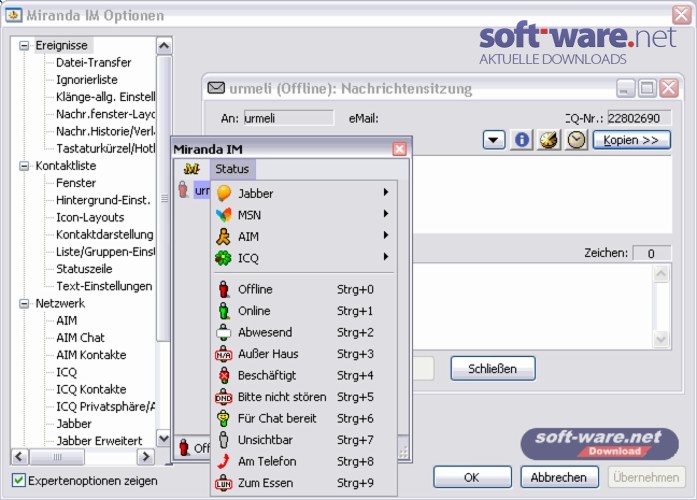Select Zum Essen menu entry

pos(304,483)
